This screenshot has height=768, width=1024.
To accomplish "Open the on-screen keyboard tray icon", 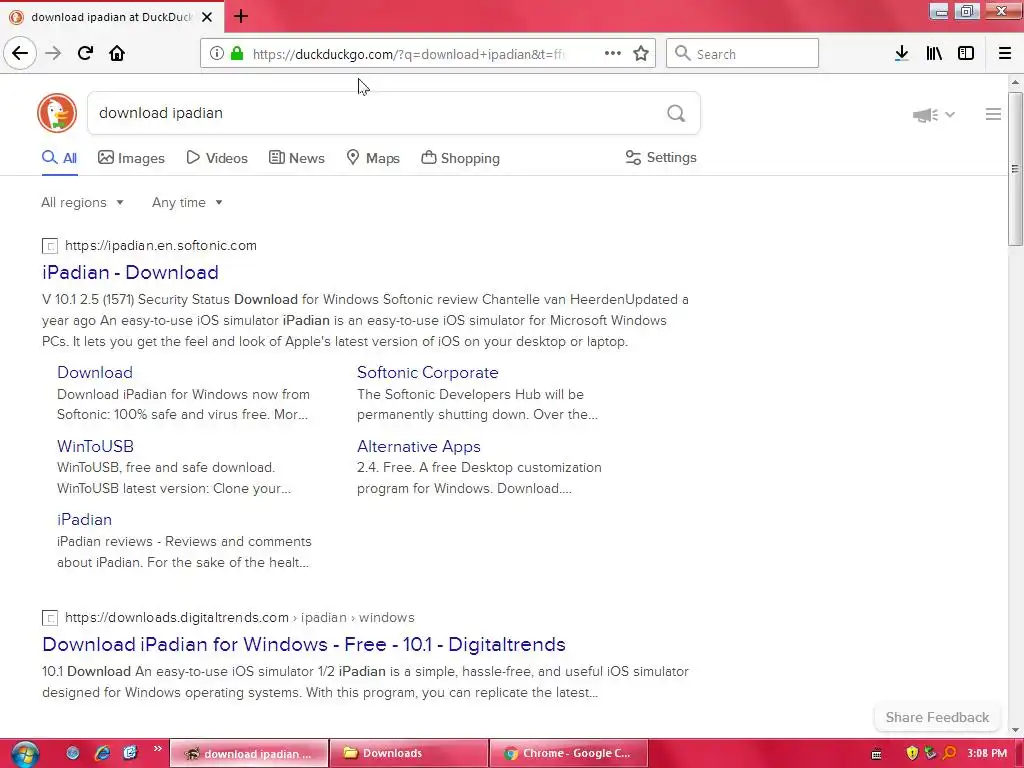I will click(x=877, y=754).
